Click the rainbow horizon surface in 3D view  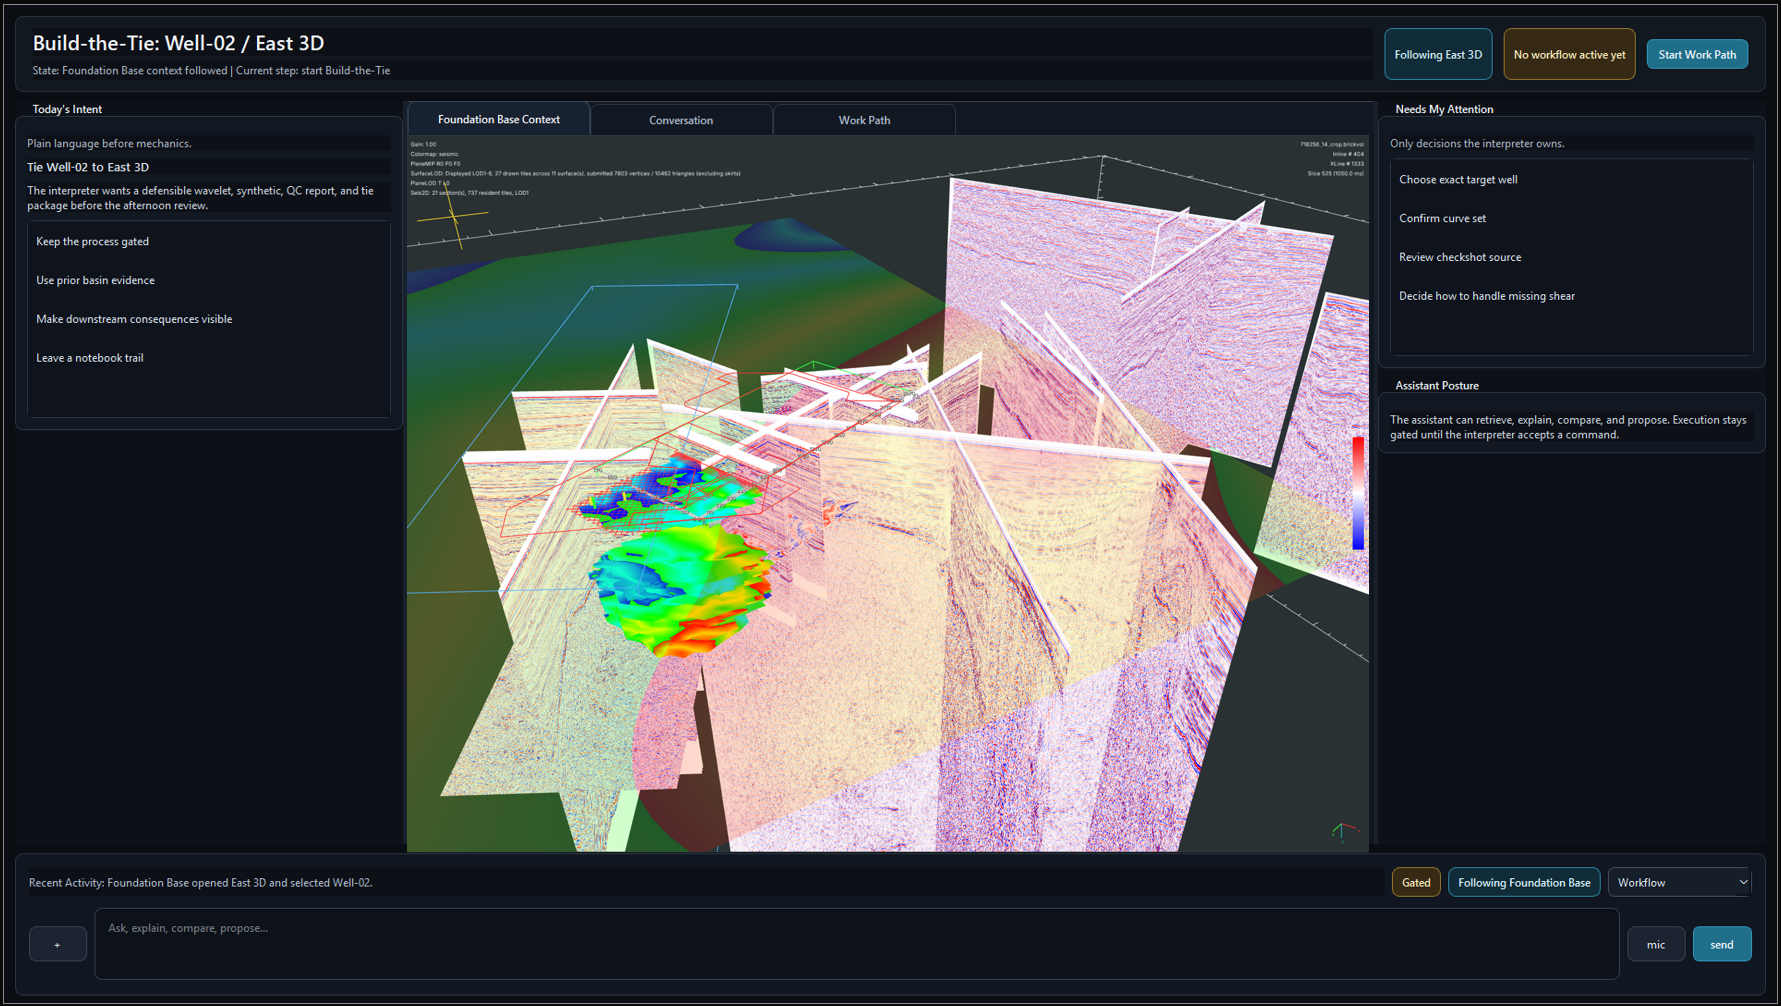681,590
